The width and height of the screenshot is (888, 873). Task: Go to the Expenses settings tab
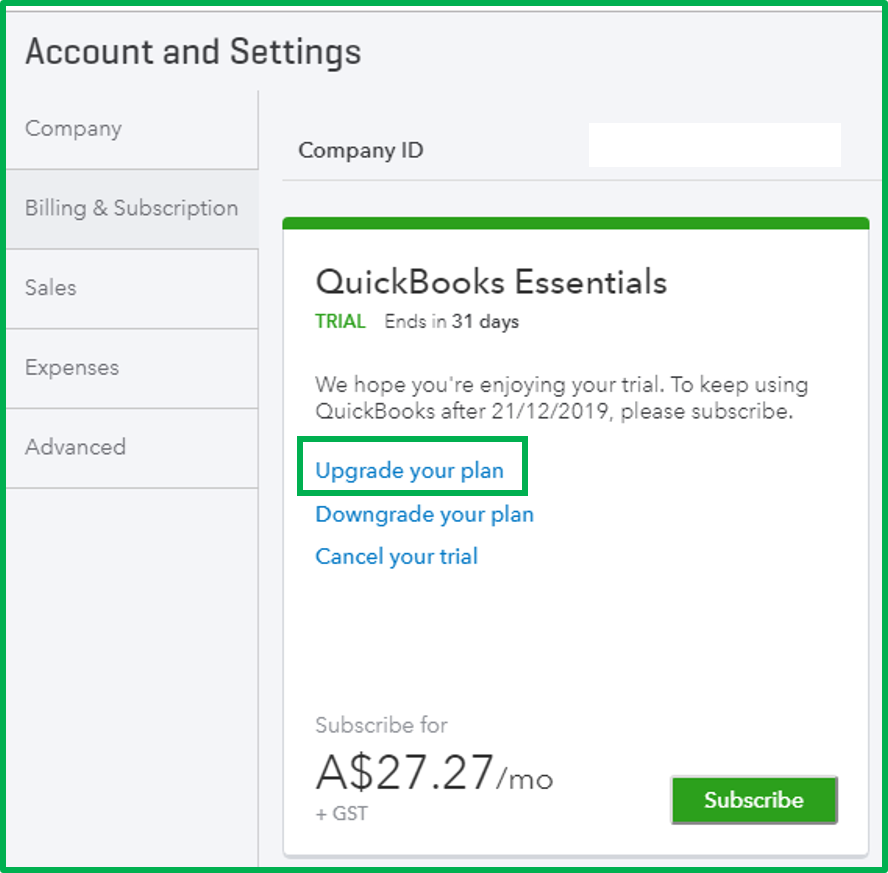(x=131, y=369)
